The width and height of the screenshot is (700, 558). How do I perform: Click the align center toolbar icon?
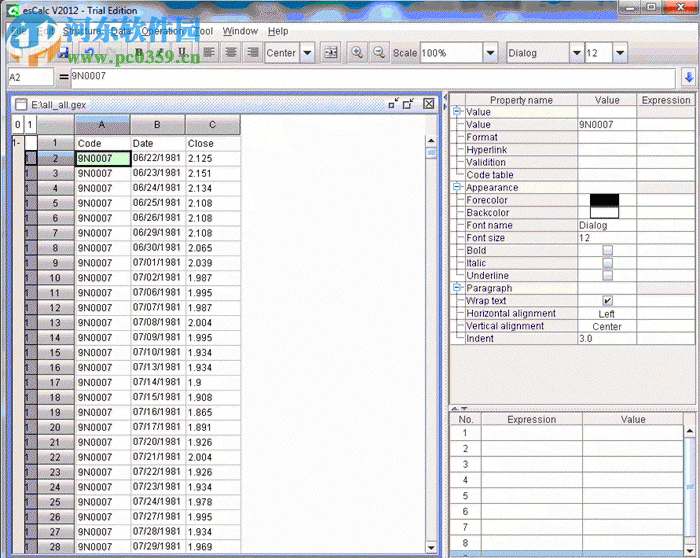[x=231, y=52]
